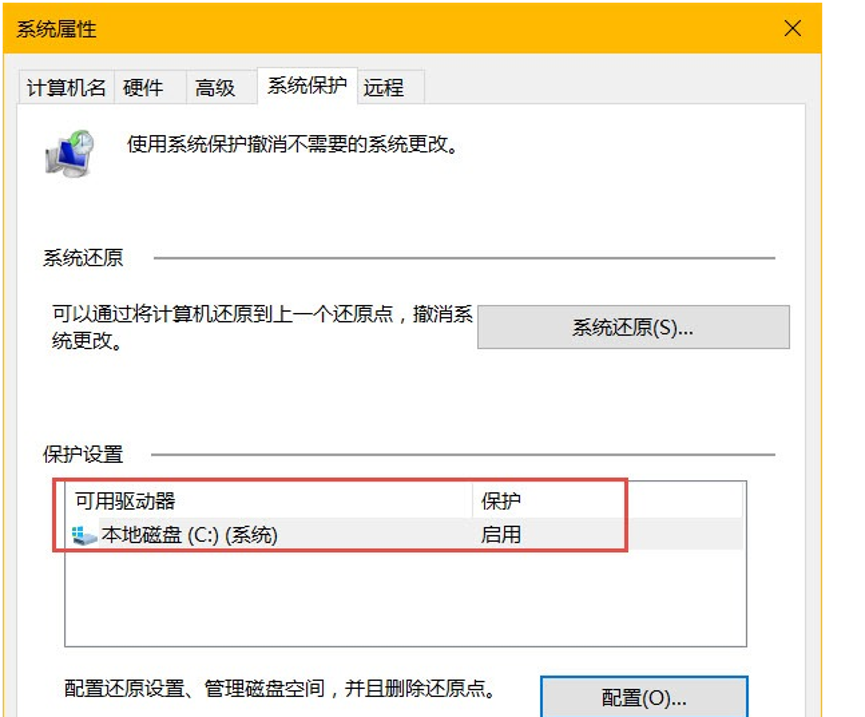Select the 本地磁盘 (C:) (系统) drive entry

pyautogui.click(x=189, y=536)
